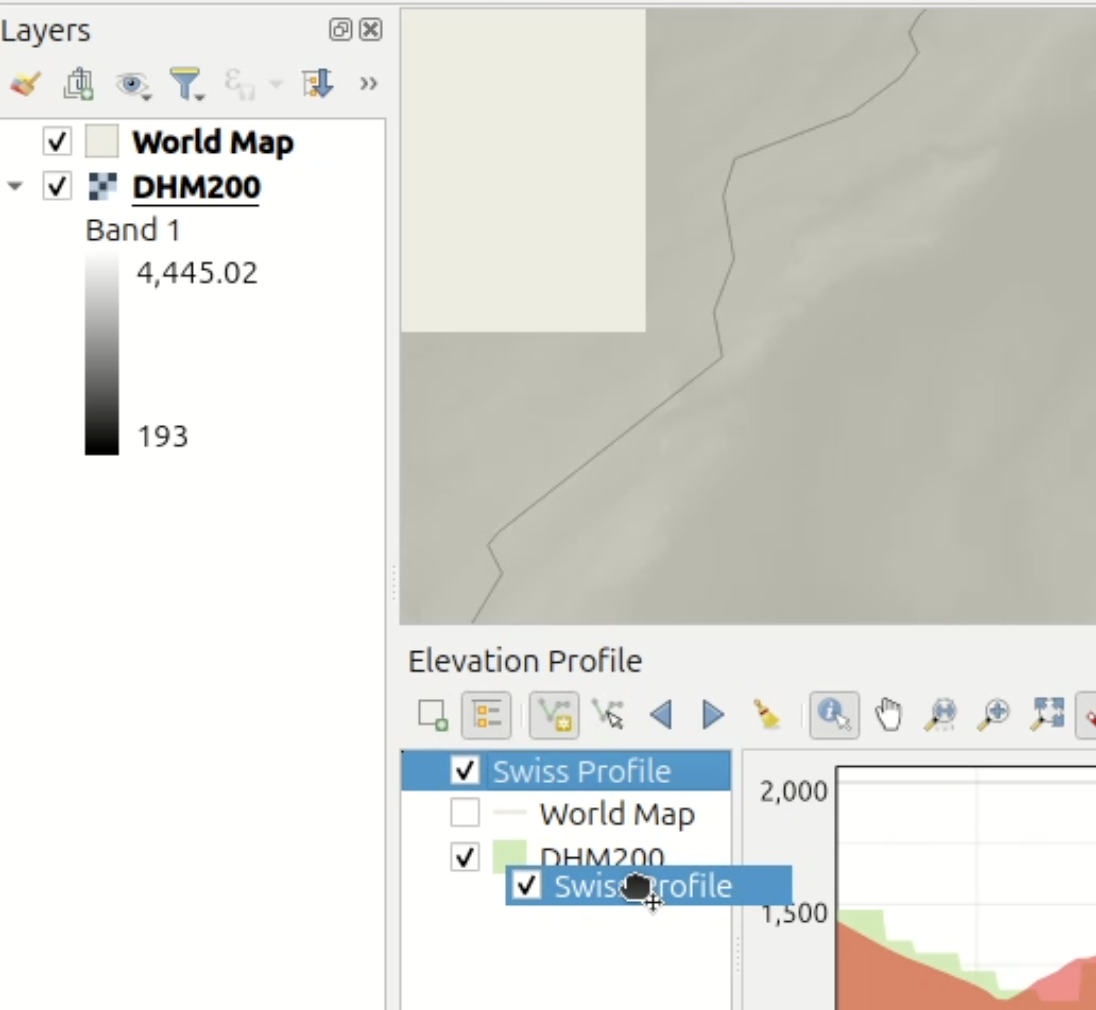Toggle Show Layer Tree button in profile

(x=487, y=715)
